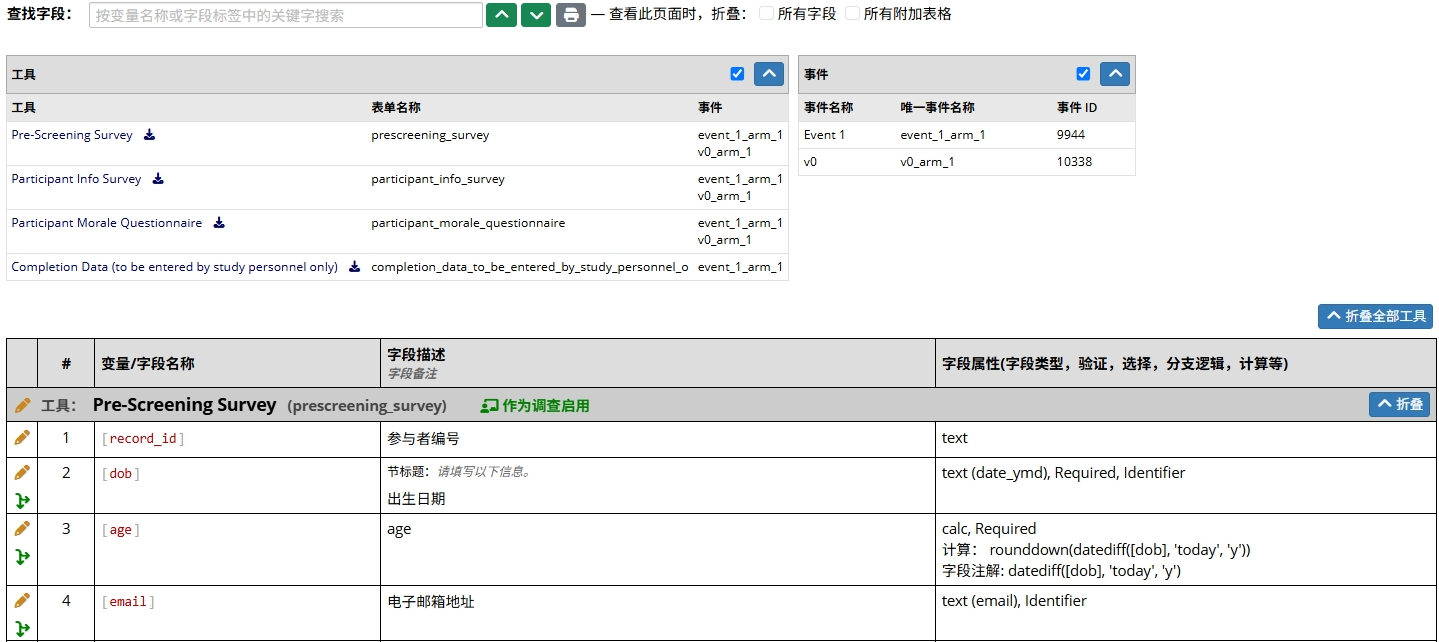Click the rounddown calculation formula text
This screenshot has height=642, width=1439.
tap(1120, 550)
